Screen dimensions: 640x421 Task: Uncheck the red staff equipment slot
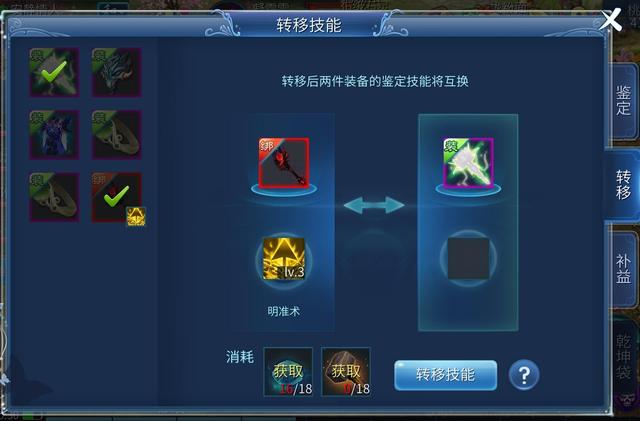(117, 197)
